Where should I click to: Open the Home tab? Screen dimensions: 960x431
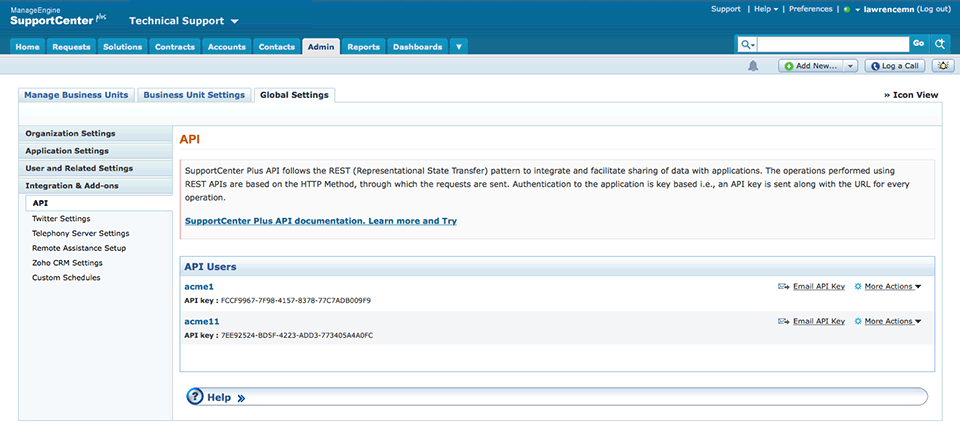pos(28,47)
